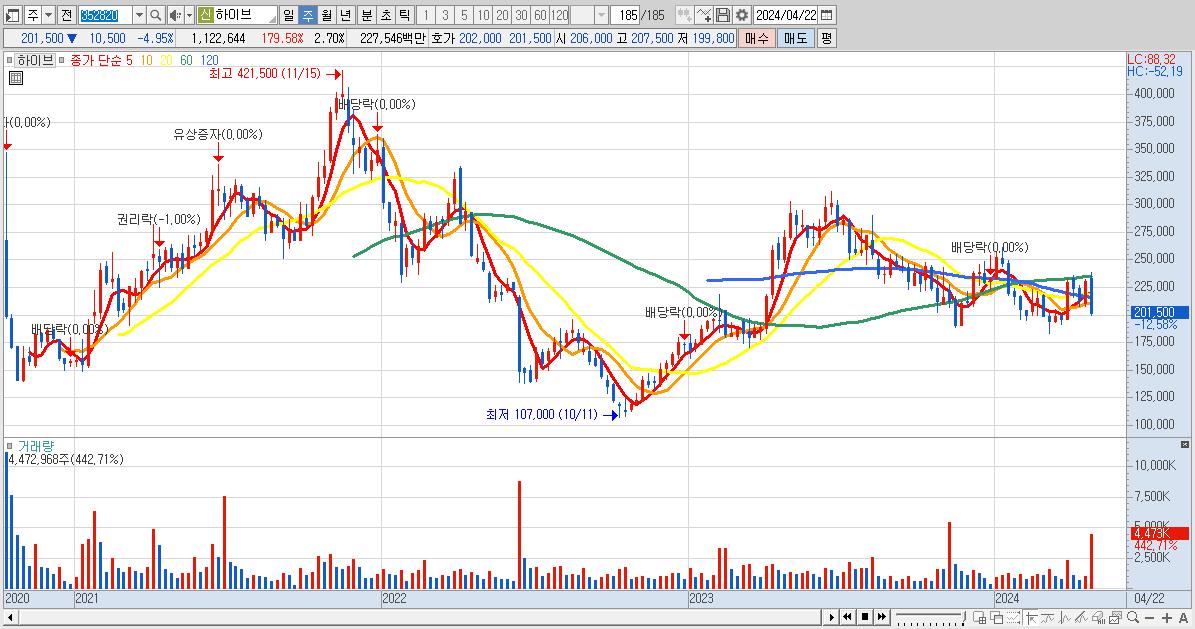Choose interval 1 button

point(426,14)
